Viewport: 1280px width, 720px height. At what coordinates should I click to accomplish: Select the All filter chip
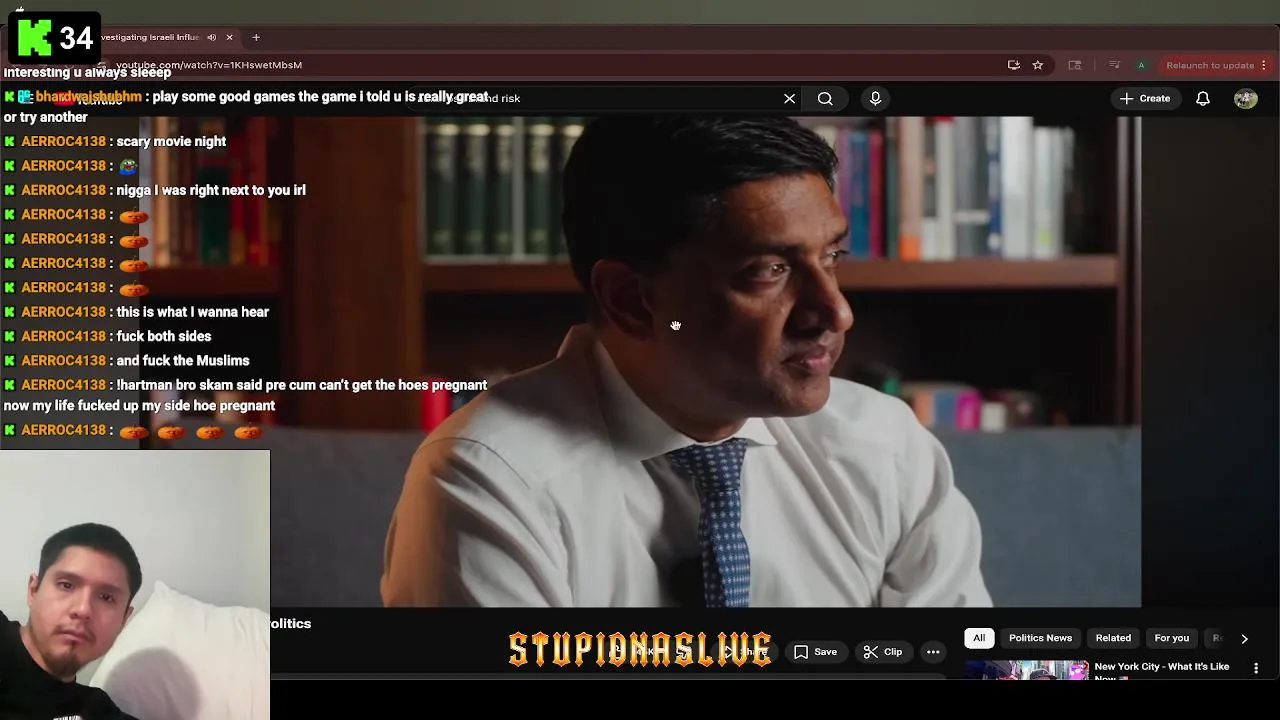pyautogui.click(x=979, y=638)
